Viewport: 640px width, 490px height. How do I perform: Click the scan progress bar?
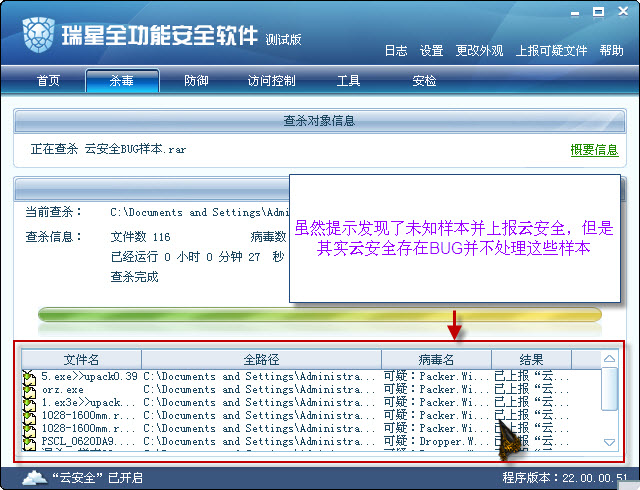coord(320,315)
